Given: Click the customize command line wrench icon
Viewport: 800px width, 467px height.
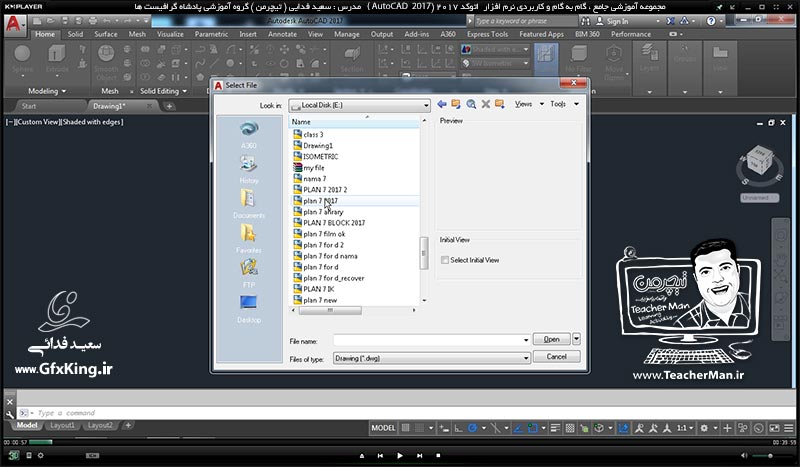Looking at the screenshot, I should pyautogui.click(x=10, y=414).
